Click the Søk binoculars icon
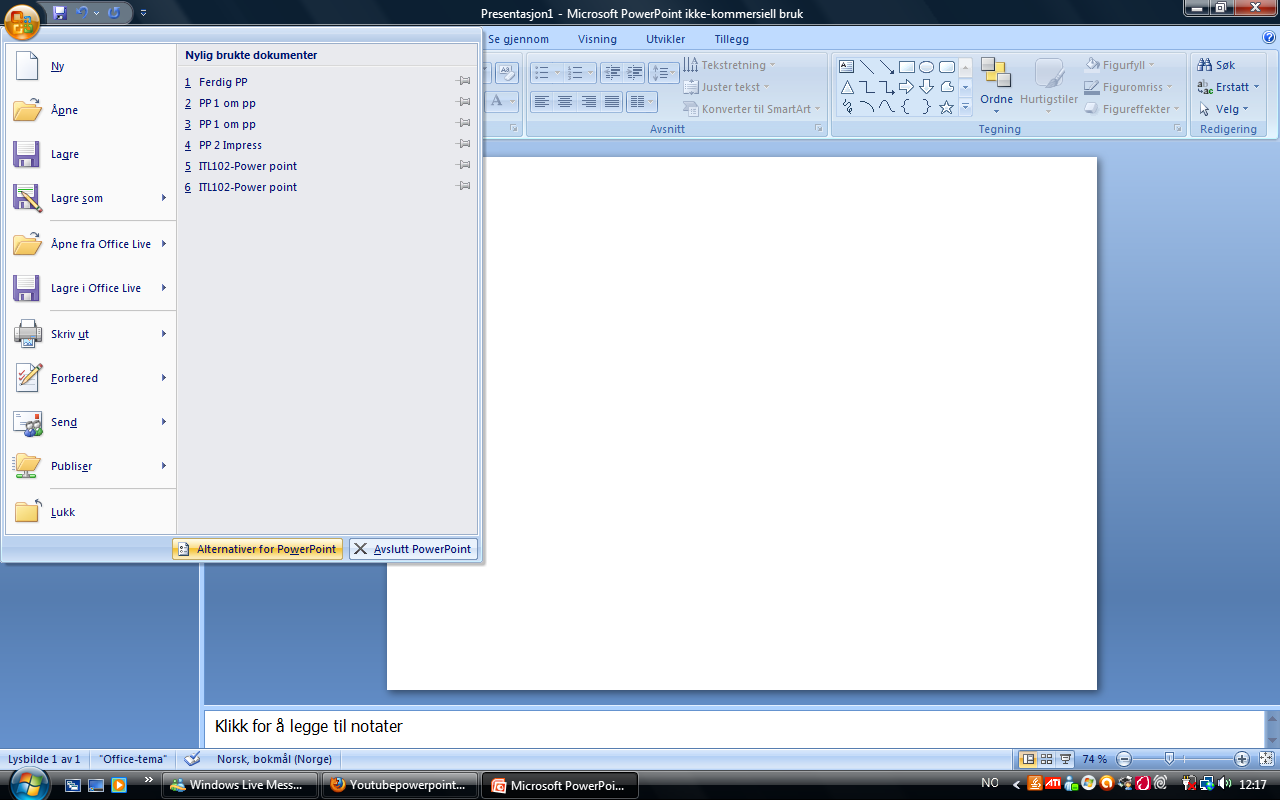 pyautogui.click(x=1206, y=65)
